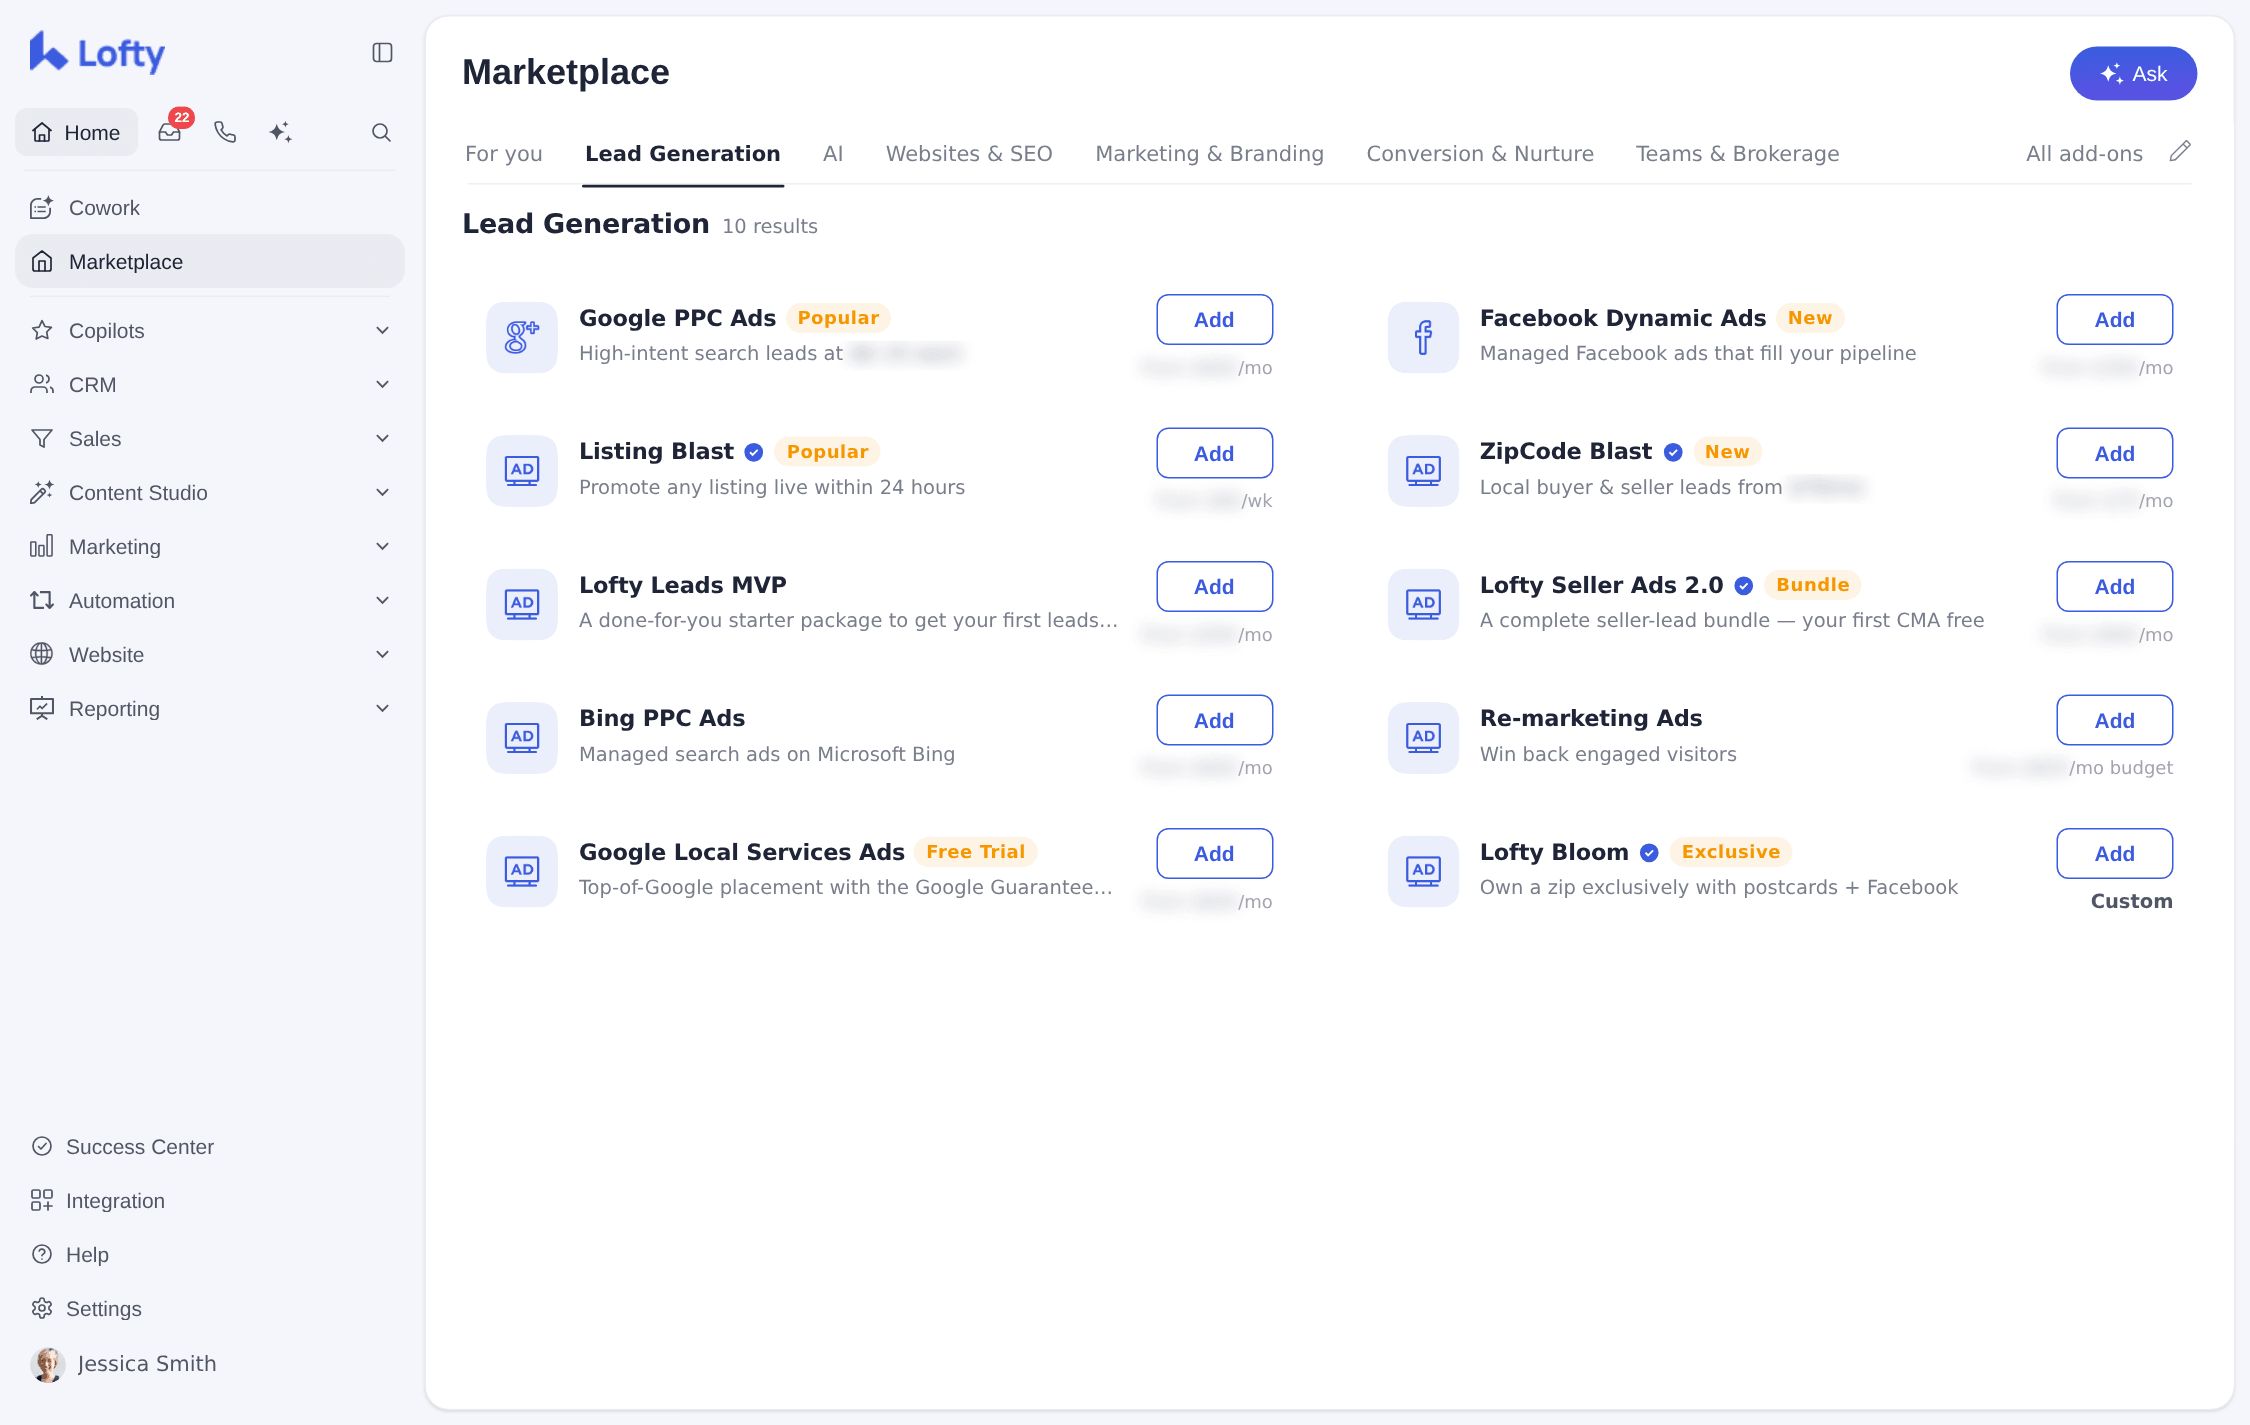
Task: Collapse the sidebar panel icon
Action: (382, 52)
